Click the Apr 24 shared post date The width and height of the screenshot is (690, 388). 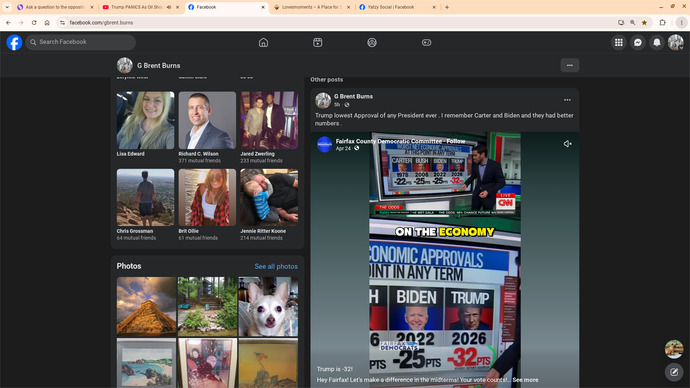(x=343, y=148)
